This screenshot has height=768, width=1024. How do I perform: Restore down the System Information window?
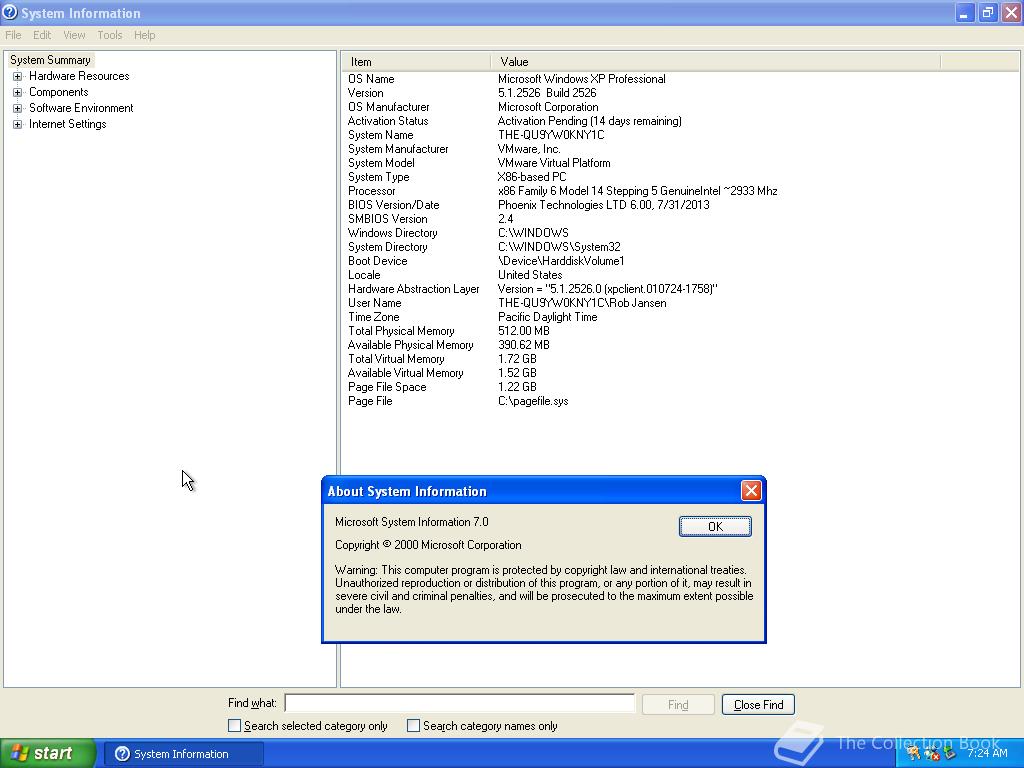(x=987, y=12)
